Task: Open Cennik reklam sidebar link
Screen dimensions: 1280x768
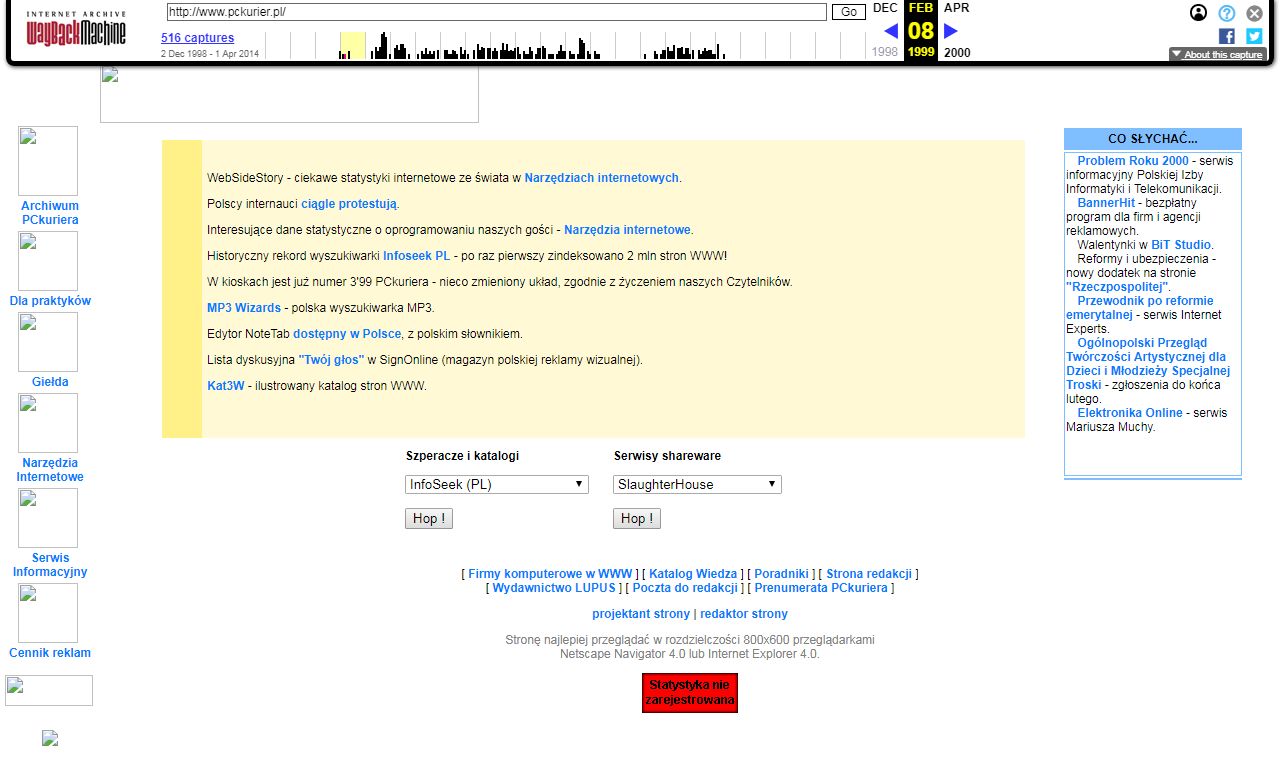Action: click(50, 653)
